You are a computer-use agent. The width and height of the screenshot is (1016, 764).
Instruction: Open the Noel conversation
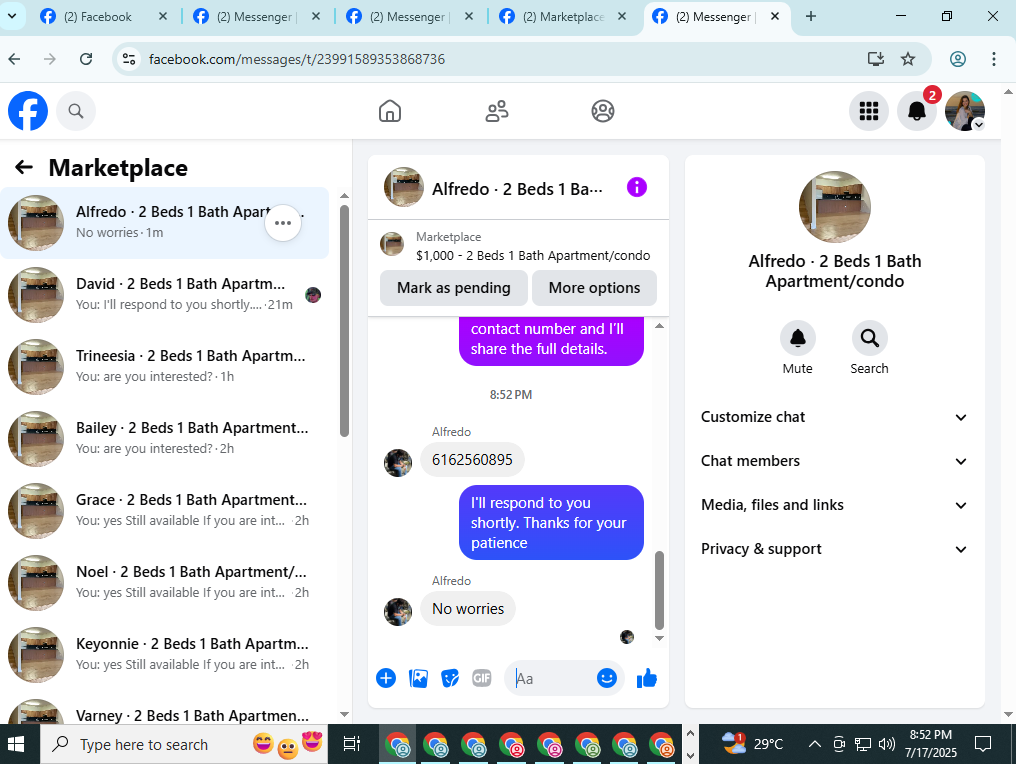[x=165, y=583]
